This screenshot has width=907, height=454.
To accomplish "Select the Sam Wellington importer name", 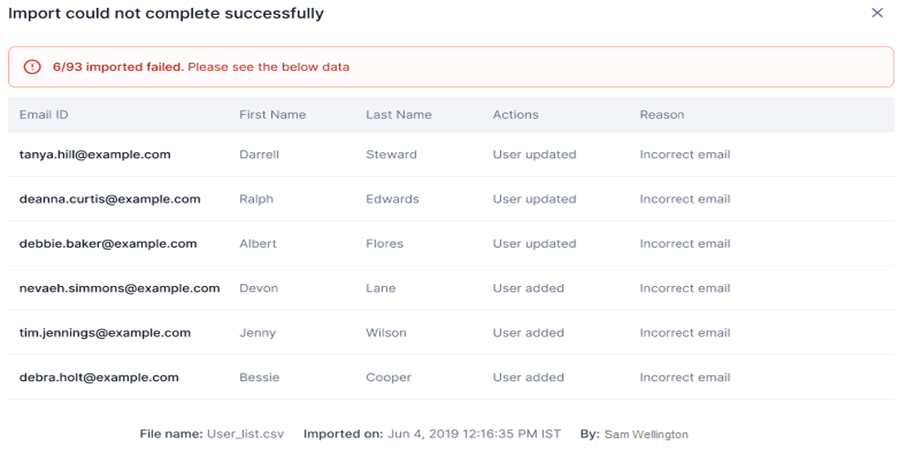I will pyautogui.click(x=646, y=434).
